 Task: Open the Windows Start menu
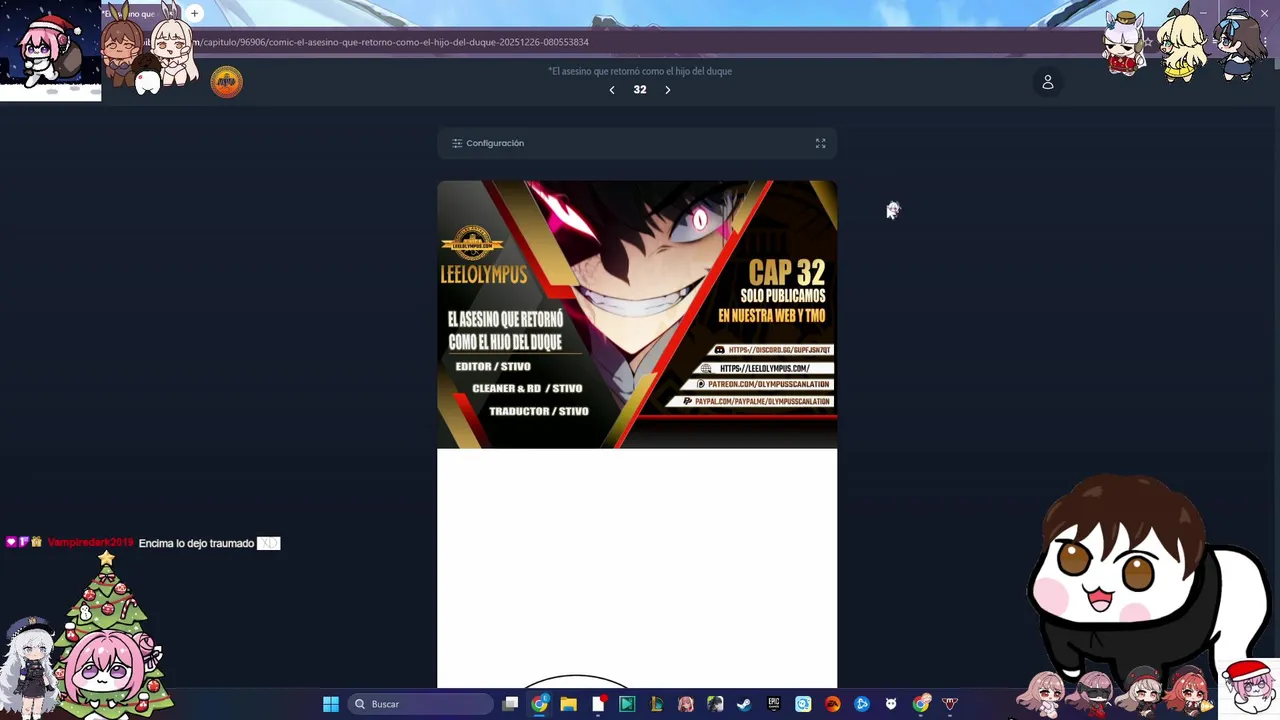pyautogui.click(x=331, y=704)
